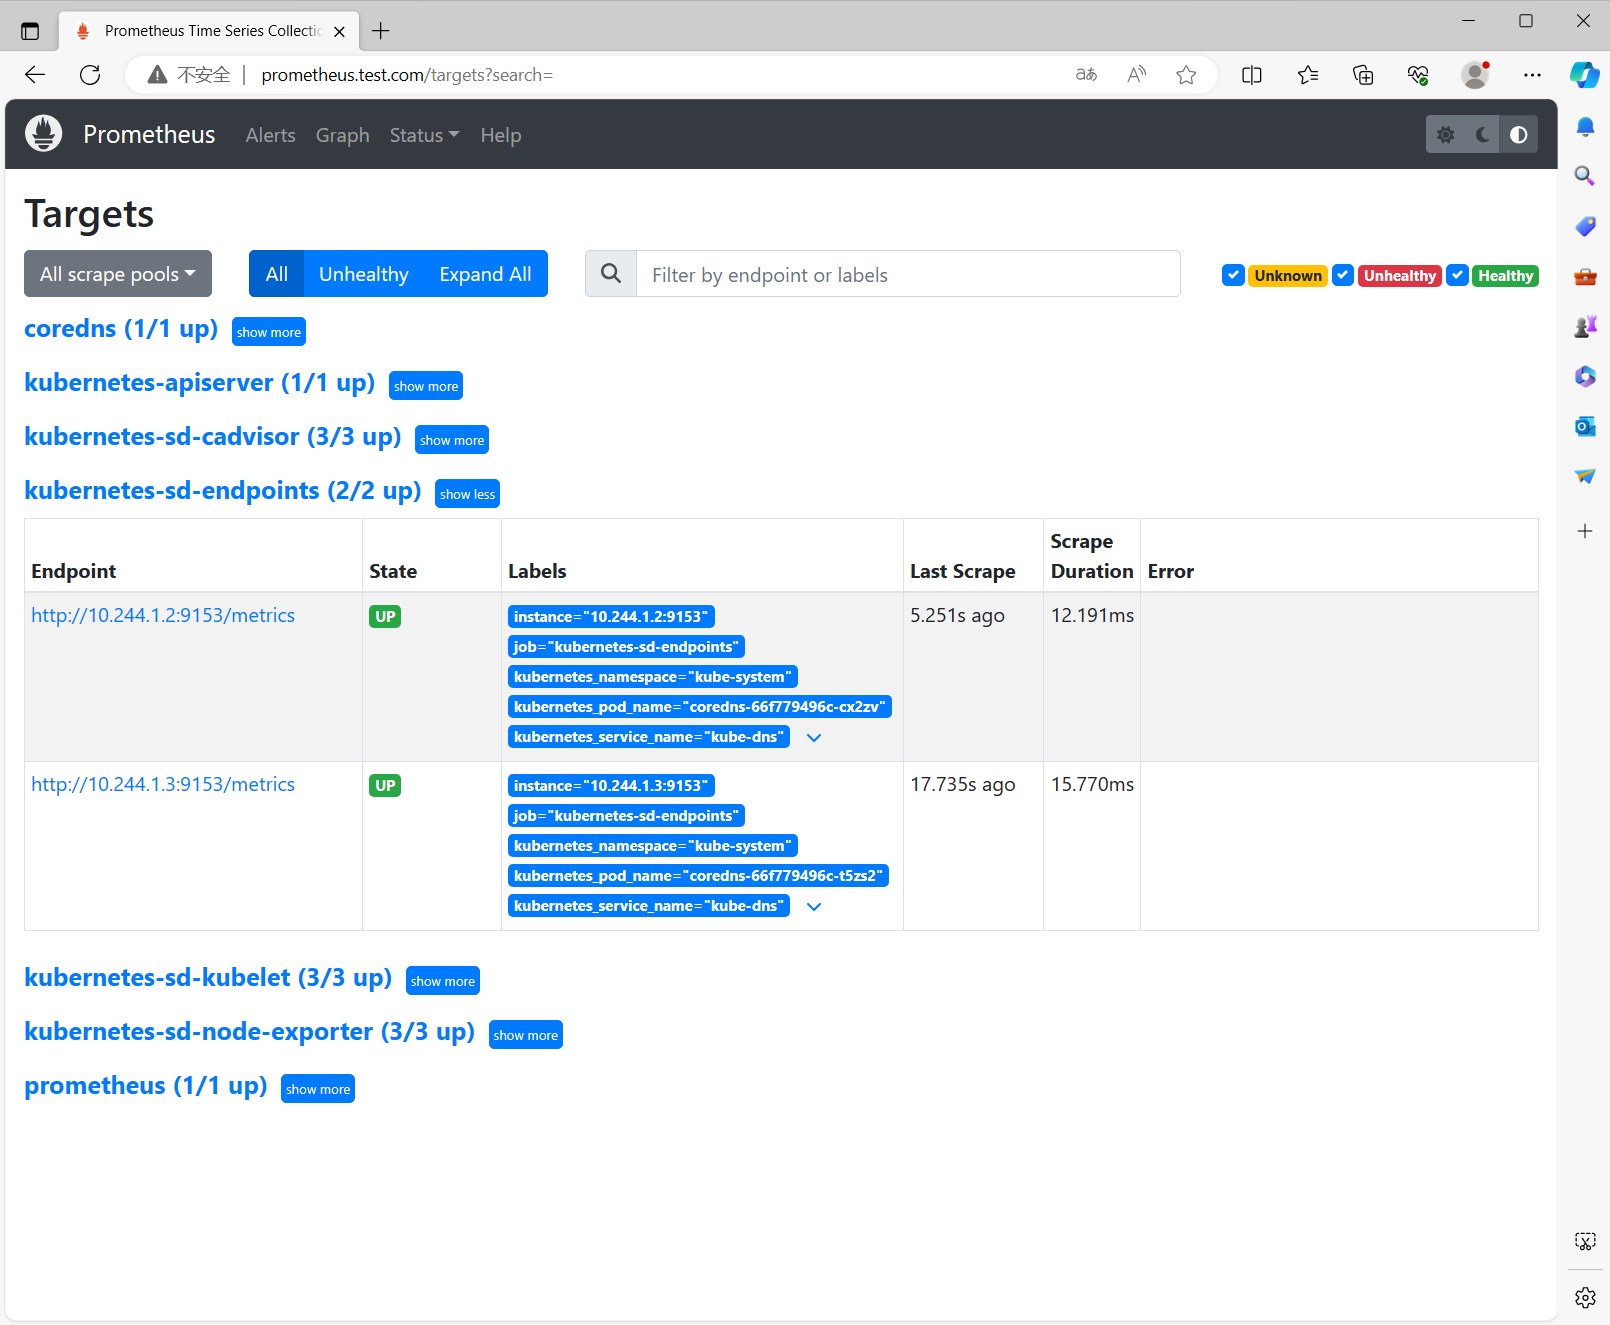Select the Prometheus Time Series browser tab
The height and width of the screenshot is (1325, 1610).
pos(211,31)
